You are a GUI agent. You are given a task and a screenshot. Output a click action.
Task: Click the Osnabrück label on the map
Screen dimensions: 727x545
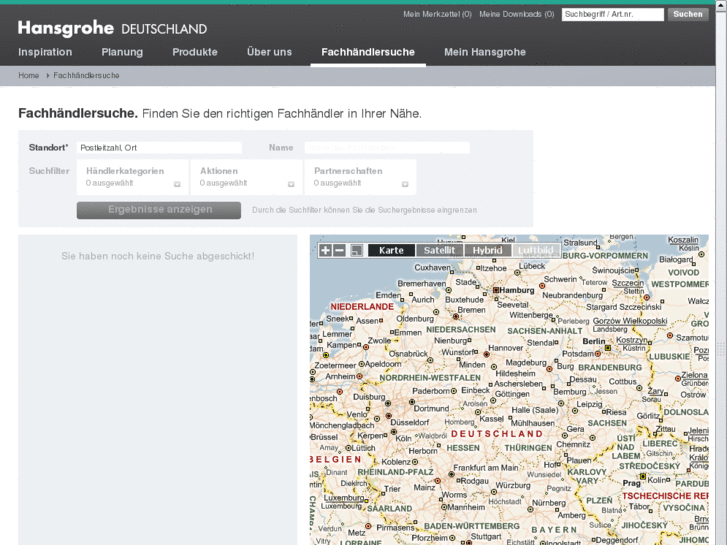tap(408, 353)
